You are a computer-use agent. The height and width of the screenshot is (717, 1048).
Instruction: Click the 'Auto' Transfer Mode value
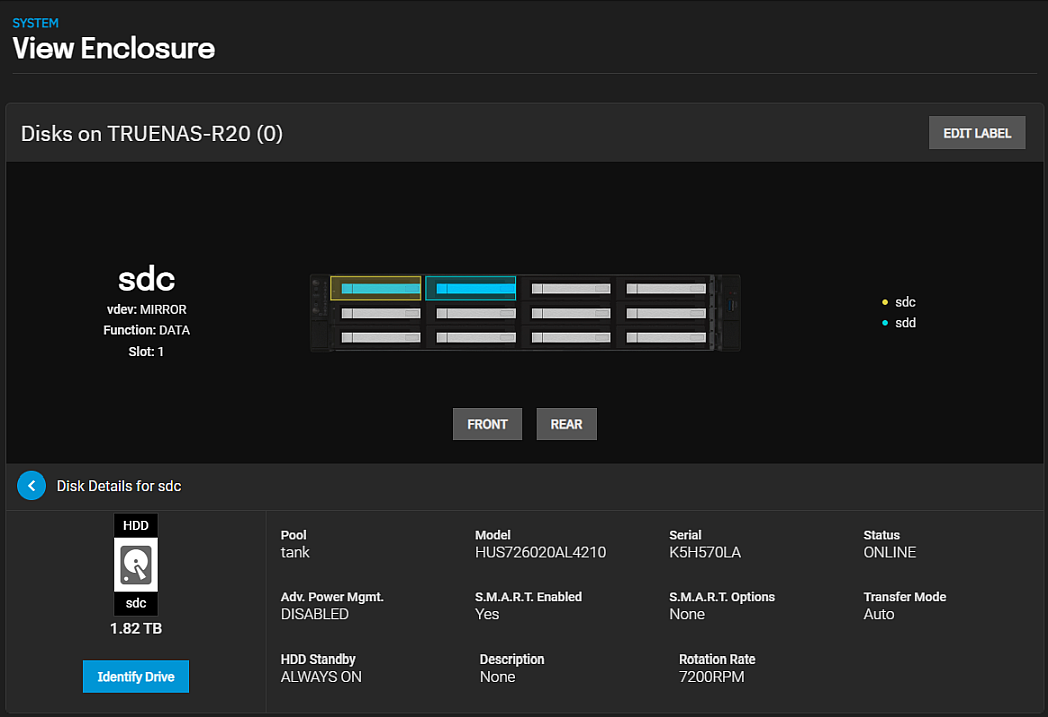point(879,614)
